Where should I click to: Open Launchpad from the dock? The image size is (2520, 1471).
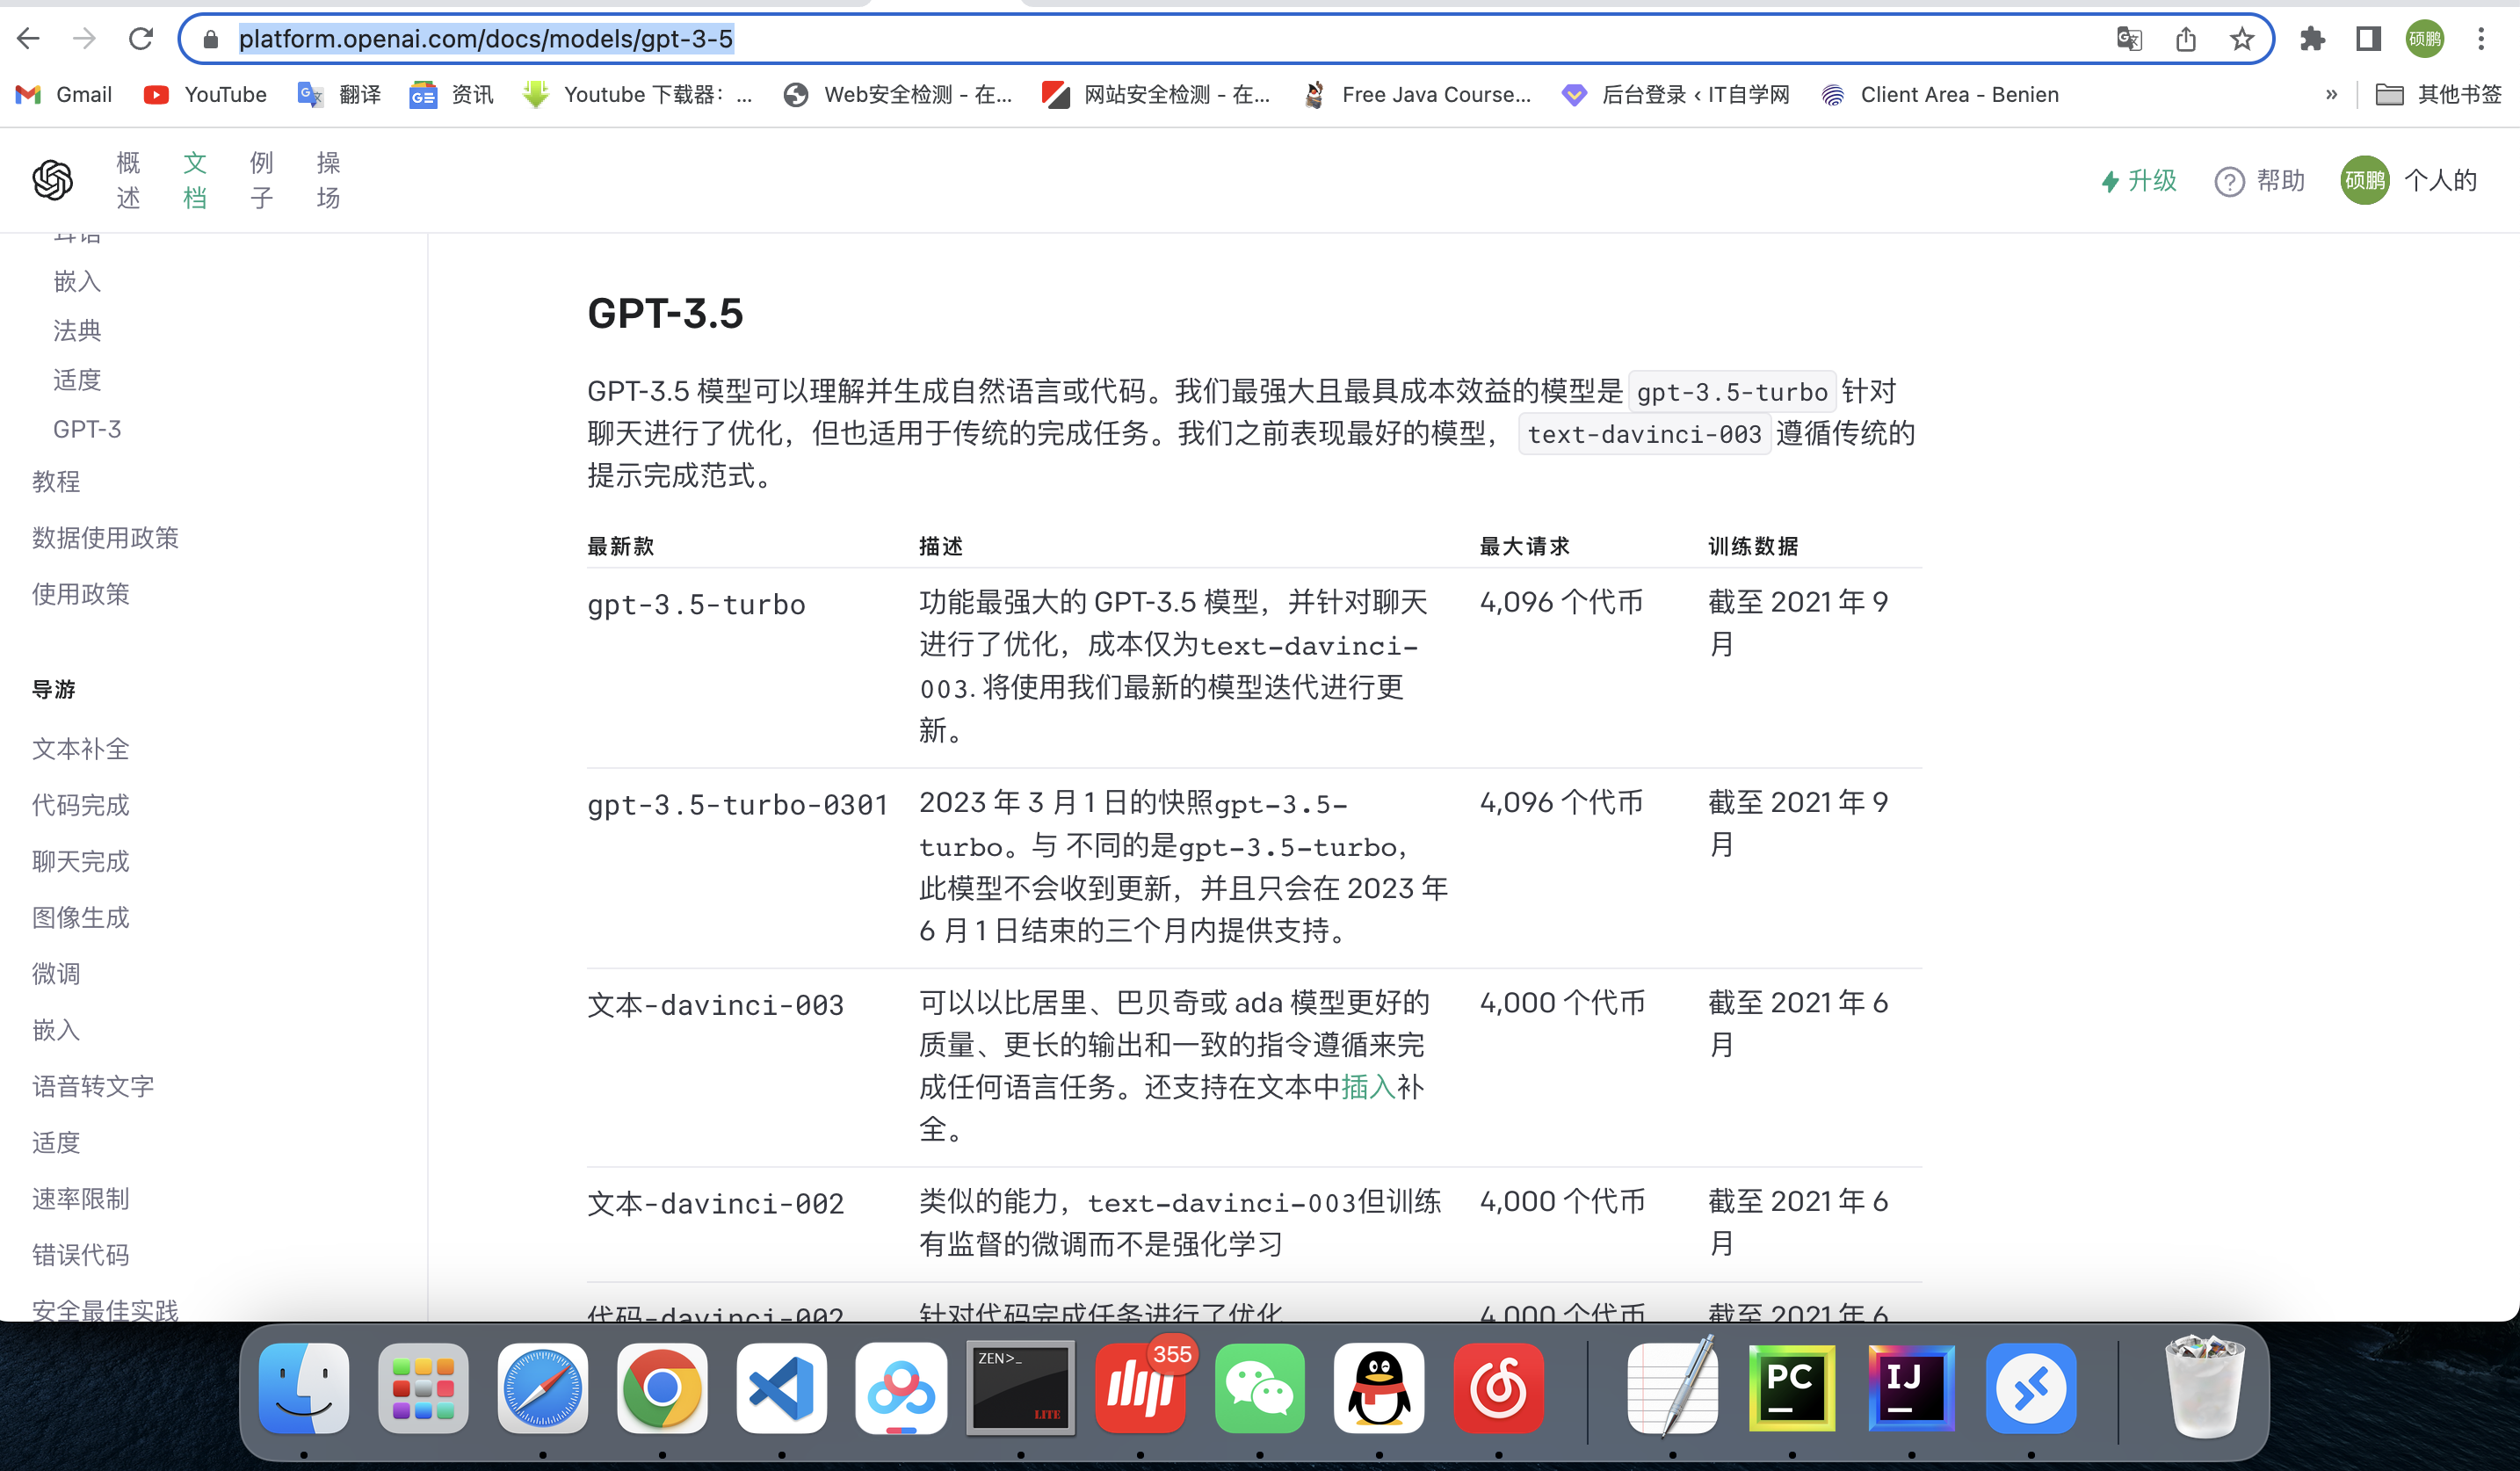(423, 1388)
